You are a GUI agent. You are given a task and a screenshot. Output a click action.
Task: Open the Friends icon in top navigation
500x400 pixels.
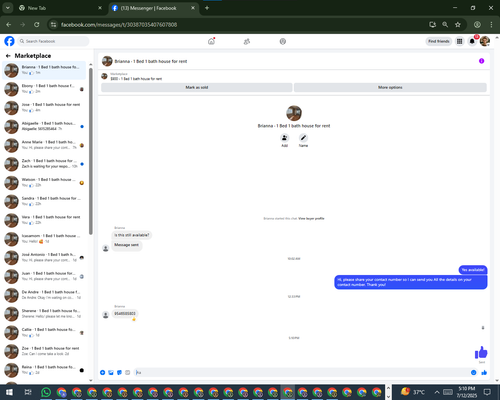pyautogui.click(x=247, y=41)
